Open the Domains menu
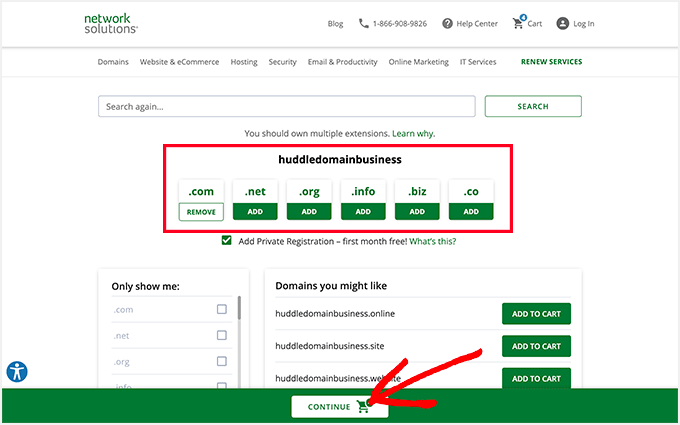This screenshot has width=680, height=425. pos(113,62)
